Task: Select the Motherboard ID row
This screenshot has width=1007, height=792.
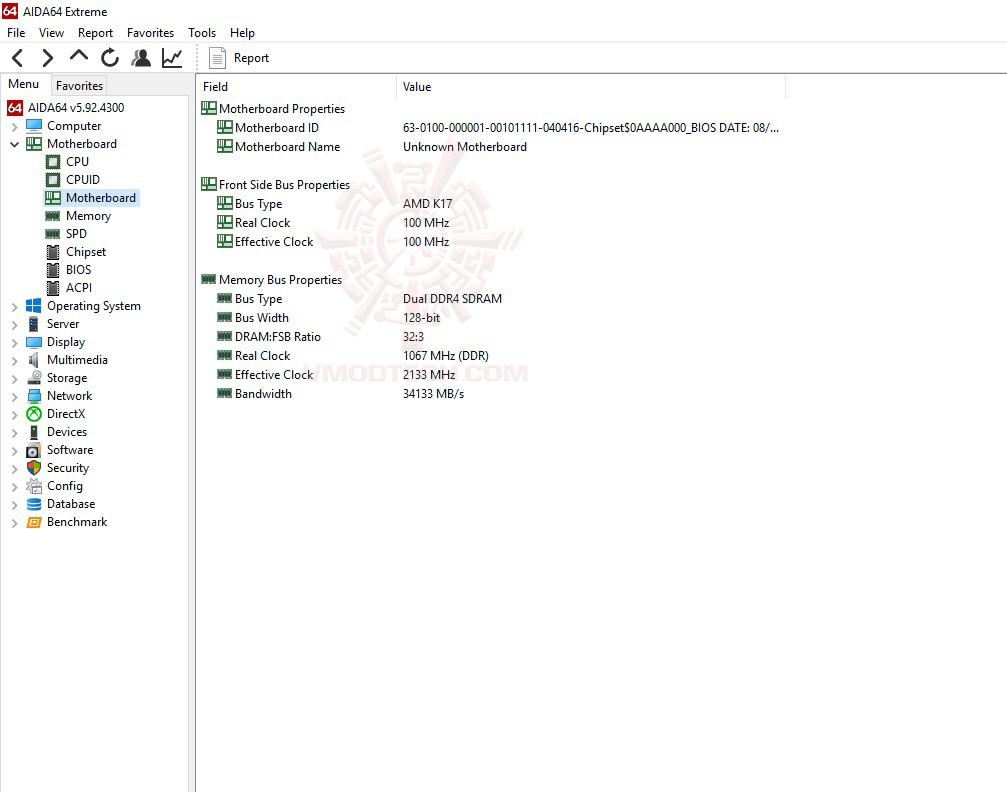Action: click(x=491, y=128)
